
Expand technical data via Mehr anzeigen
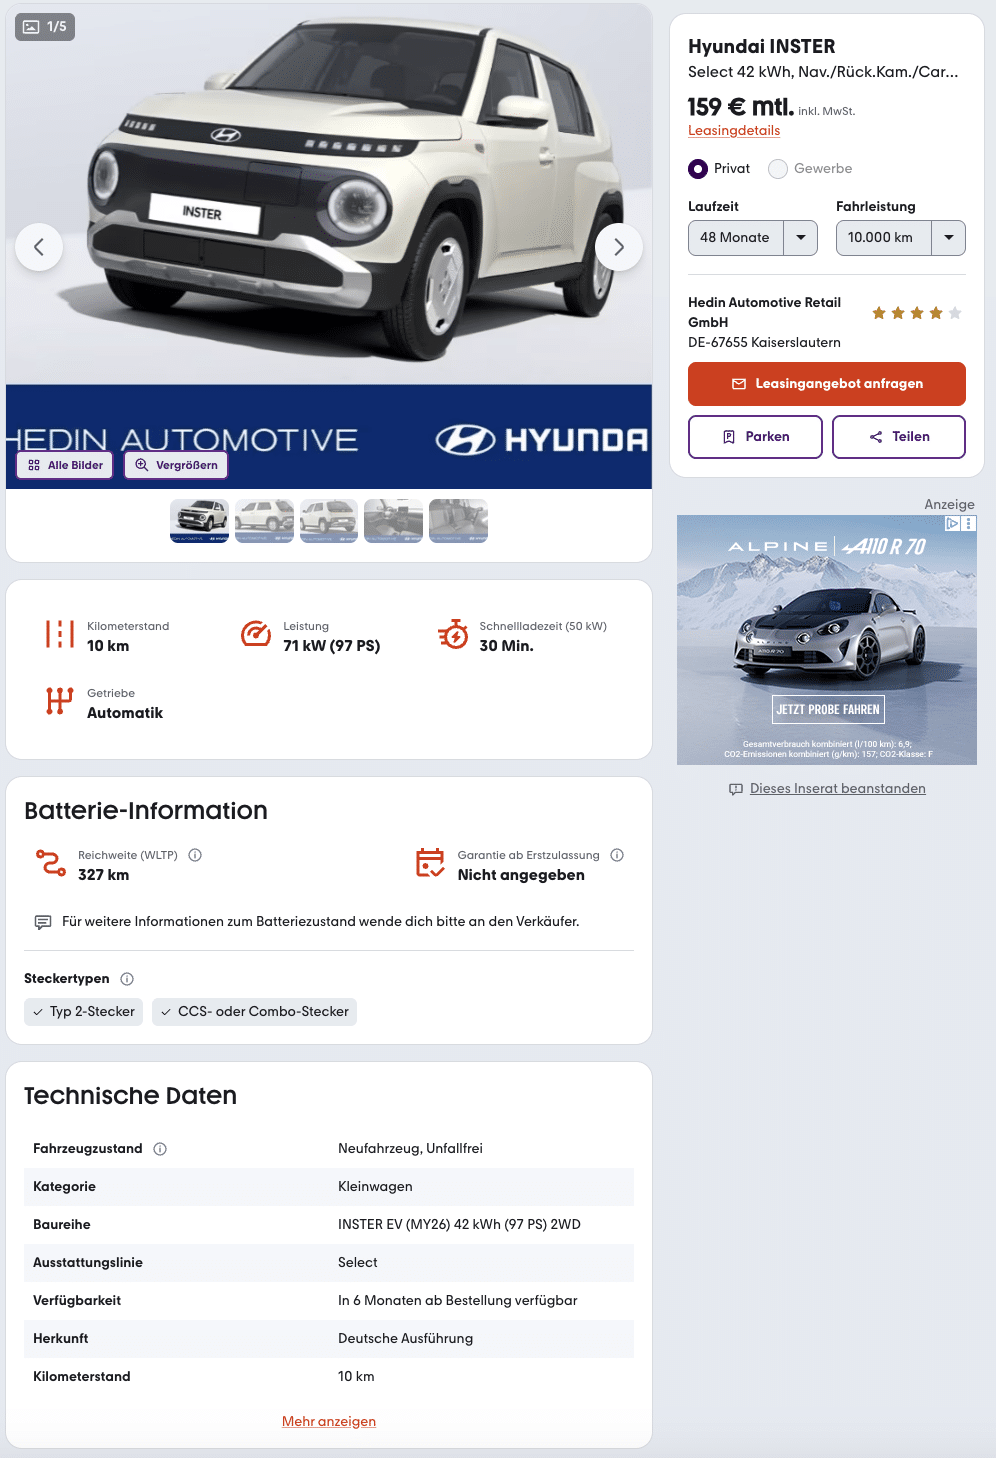(329, 1421)
